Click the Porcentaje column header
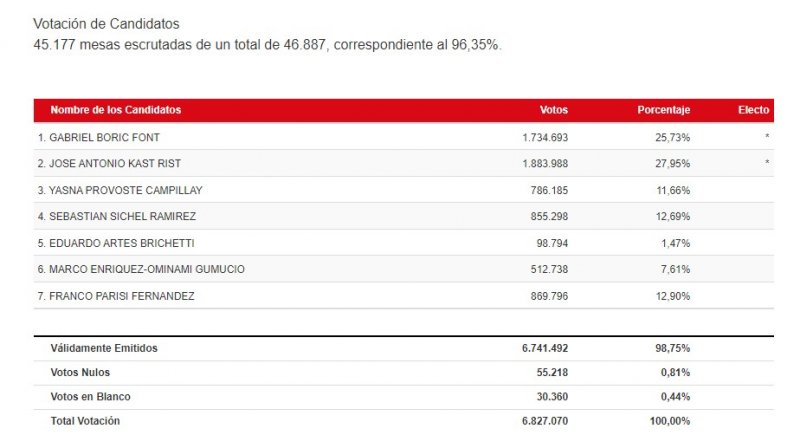The height and width of the screenshot is (448, 800). 663,109
